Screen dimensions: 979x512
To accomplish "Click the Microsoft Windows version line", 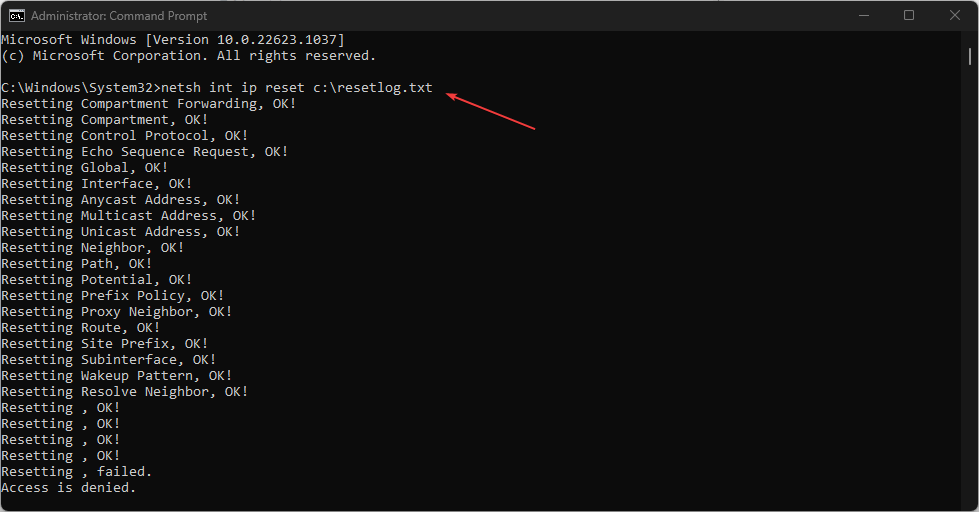I will tap(172, 40).
